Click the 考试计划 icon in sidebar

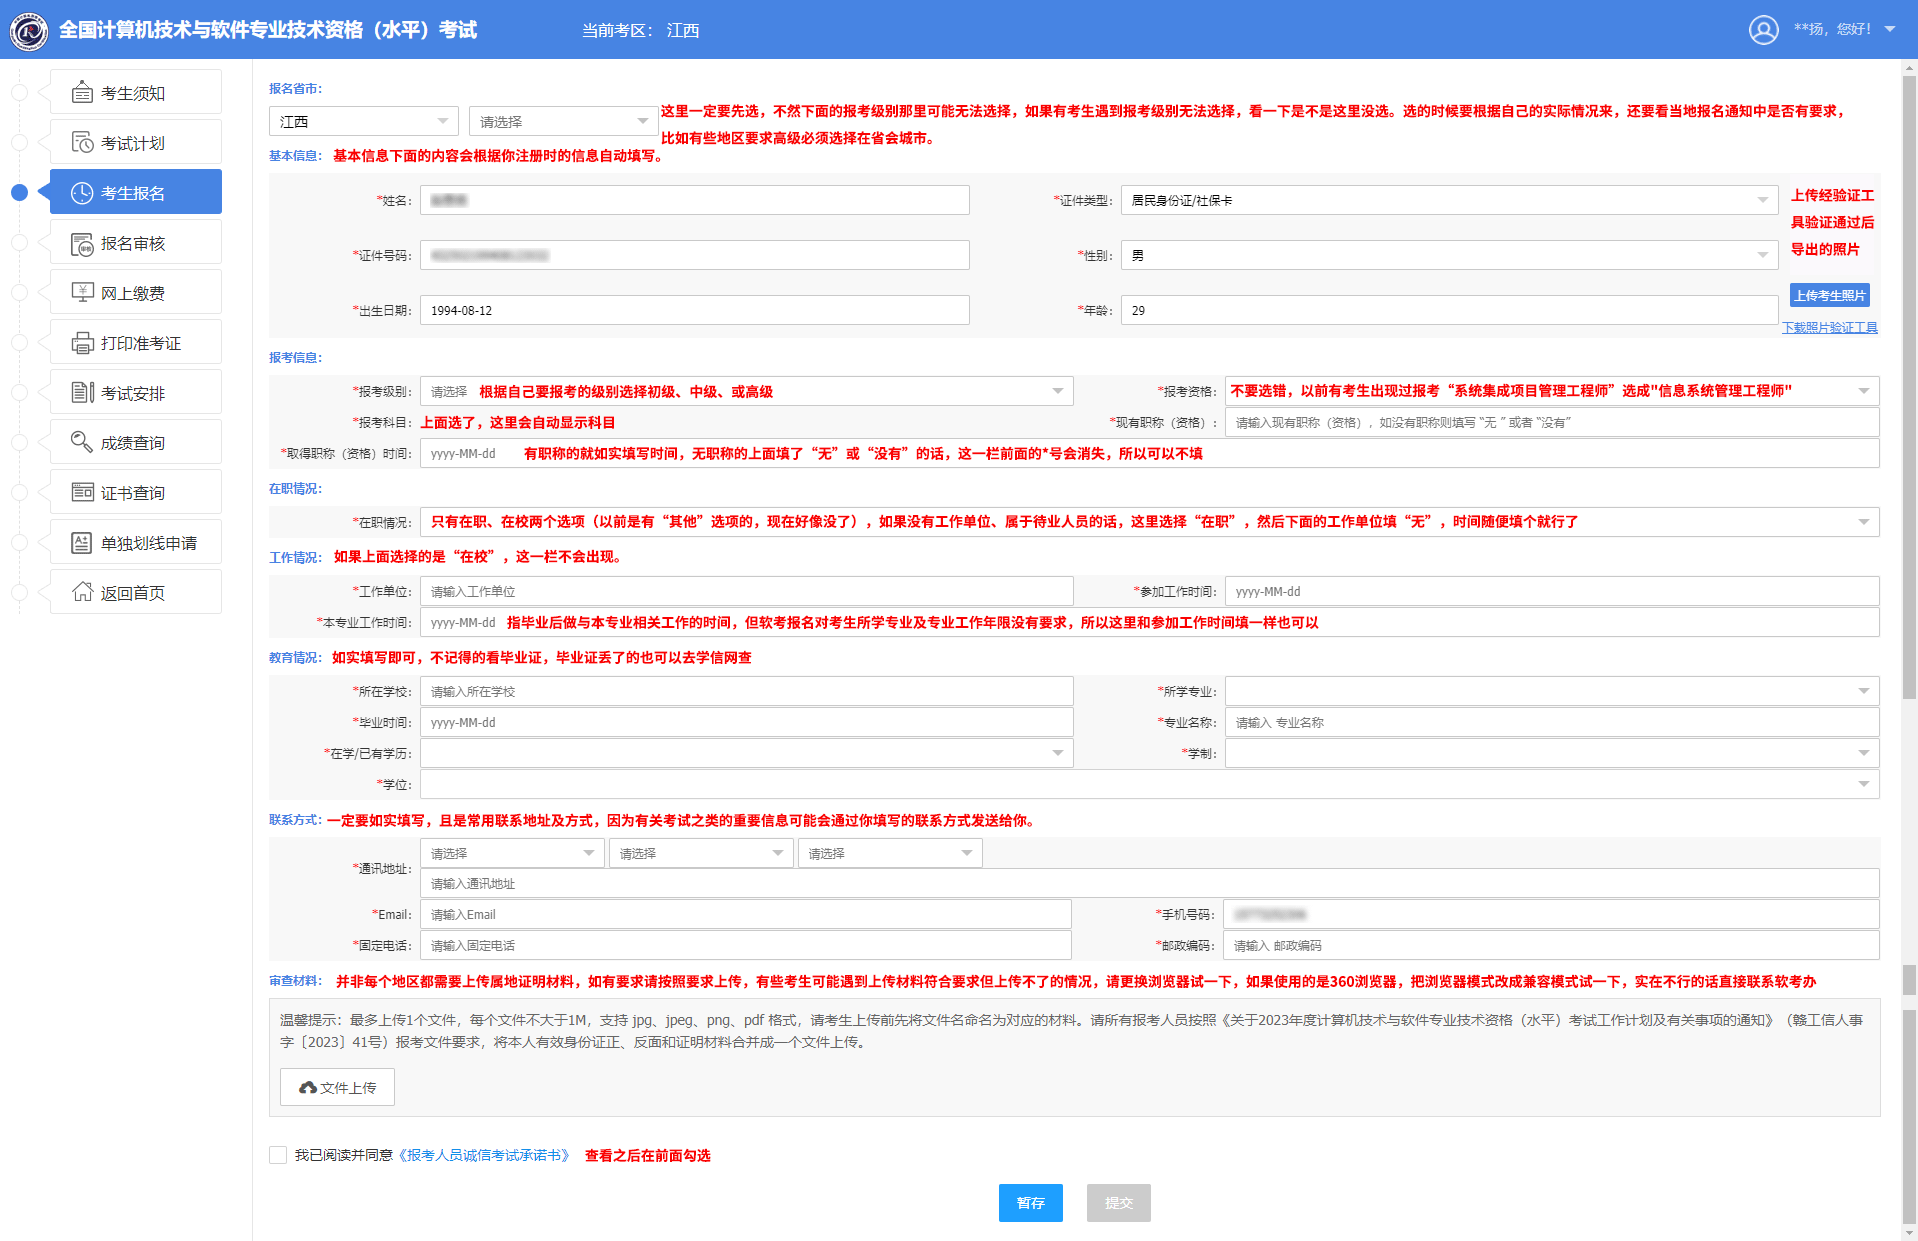tap(82, 143)
